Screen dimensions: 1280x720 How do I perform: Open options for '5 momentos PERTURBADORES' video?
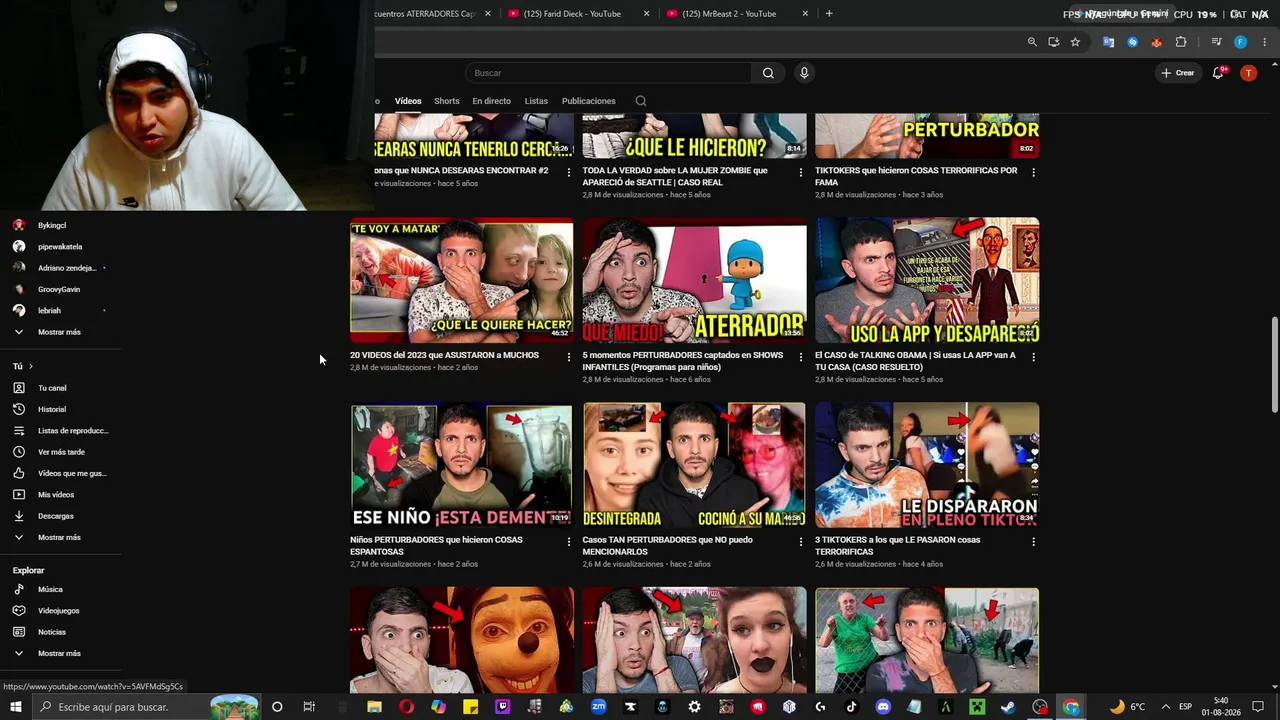pos(801,357)
